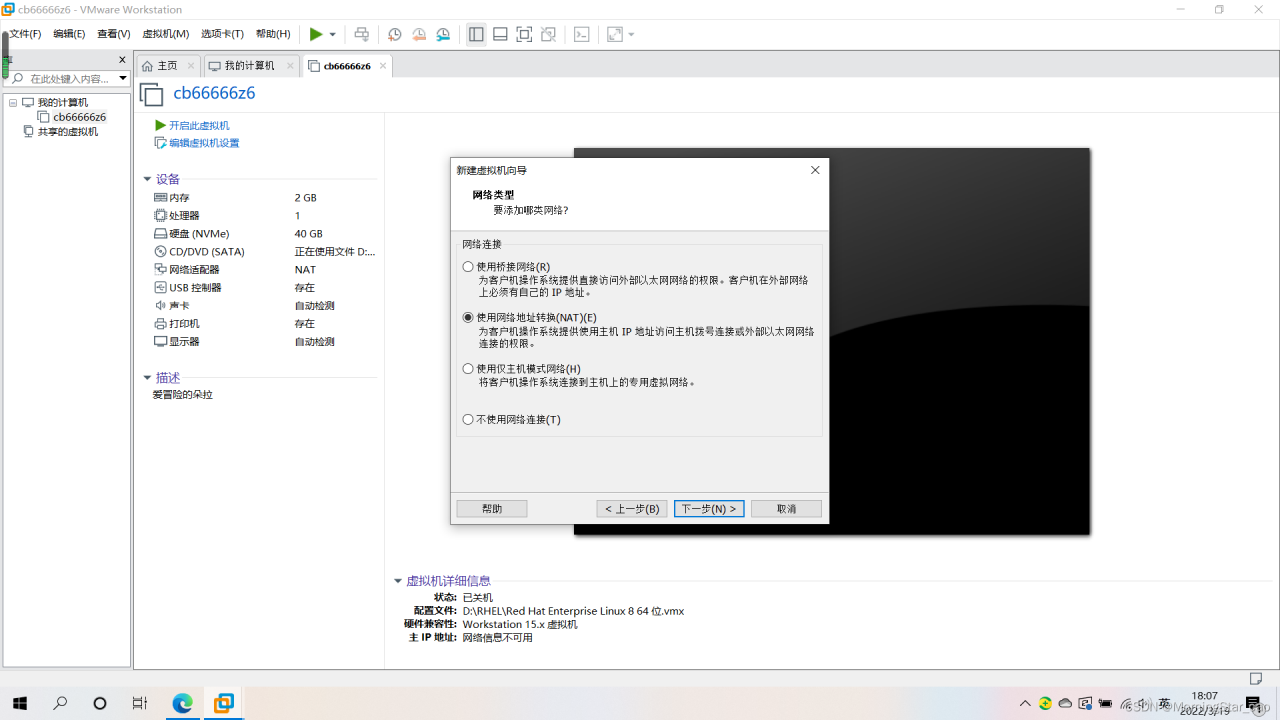Select the 内存 device row
1280x720 pixels.
pyautogui.click(x=265, y=198)
